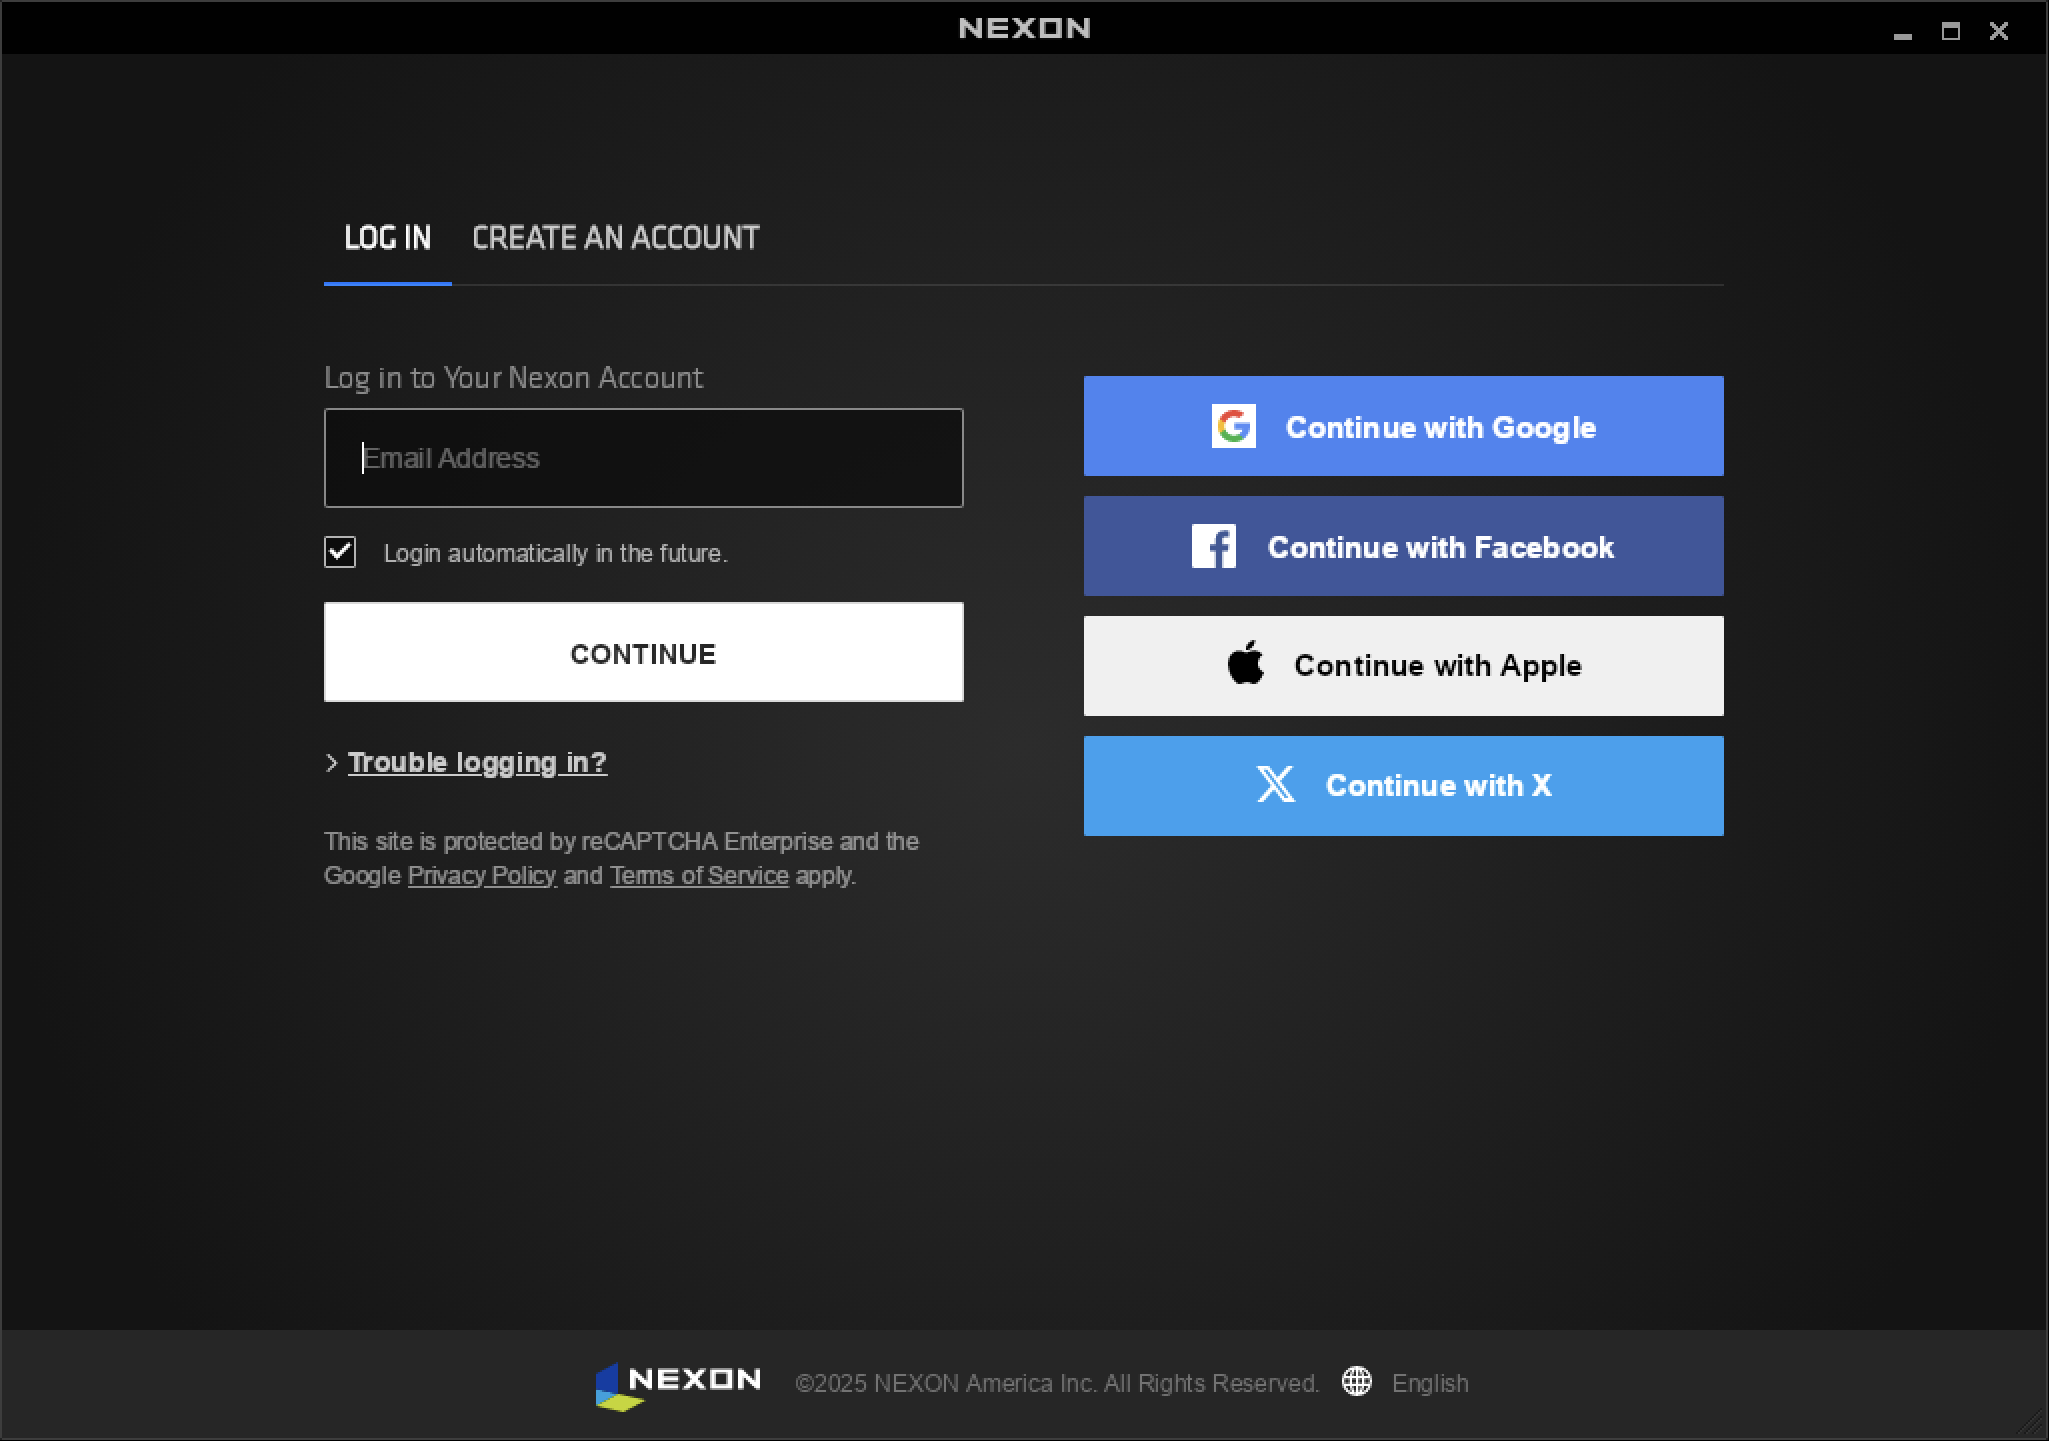Select the LOG IN tab
This screenshot has width=2049, height=1441.
coord(387,238)
